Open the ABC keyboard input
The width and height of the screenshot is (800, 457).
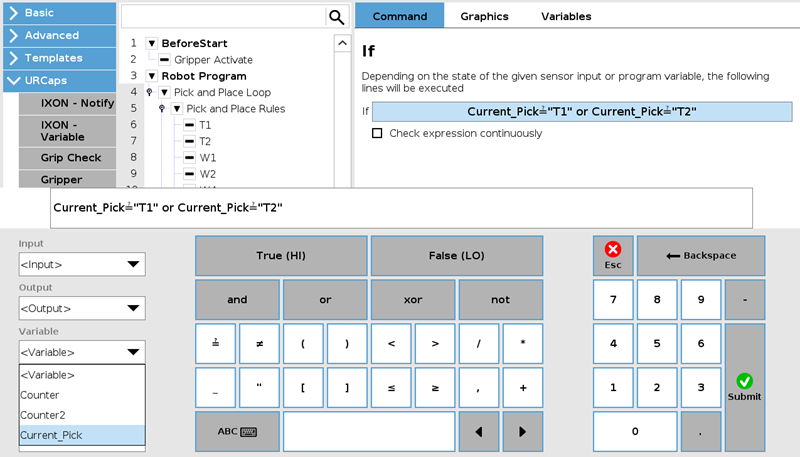pos(237,431)
